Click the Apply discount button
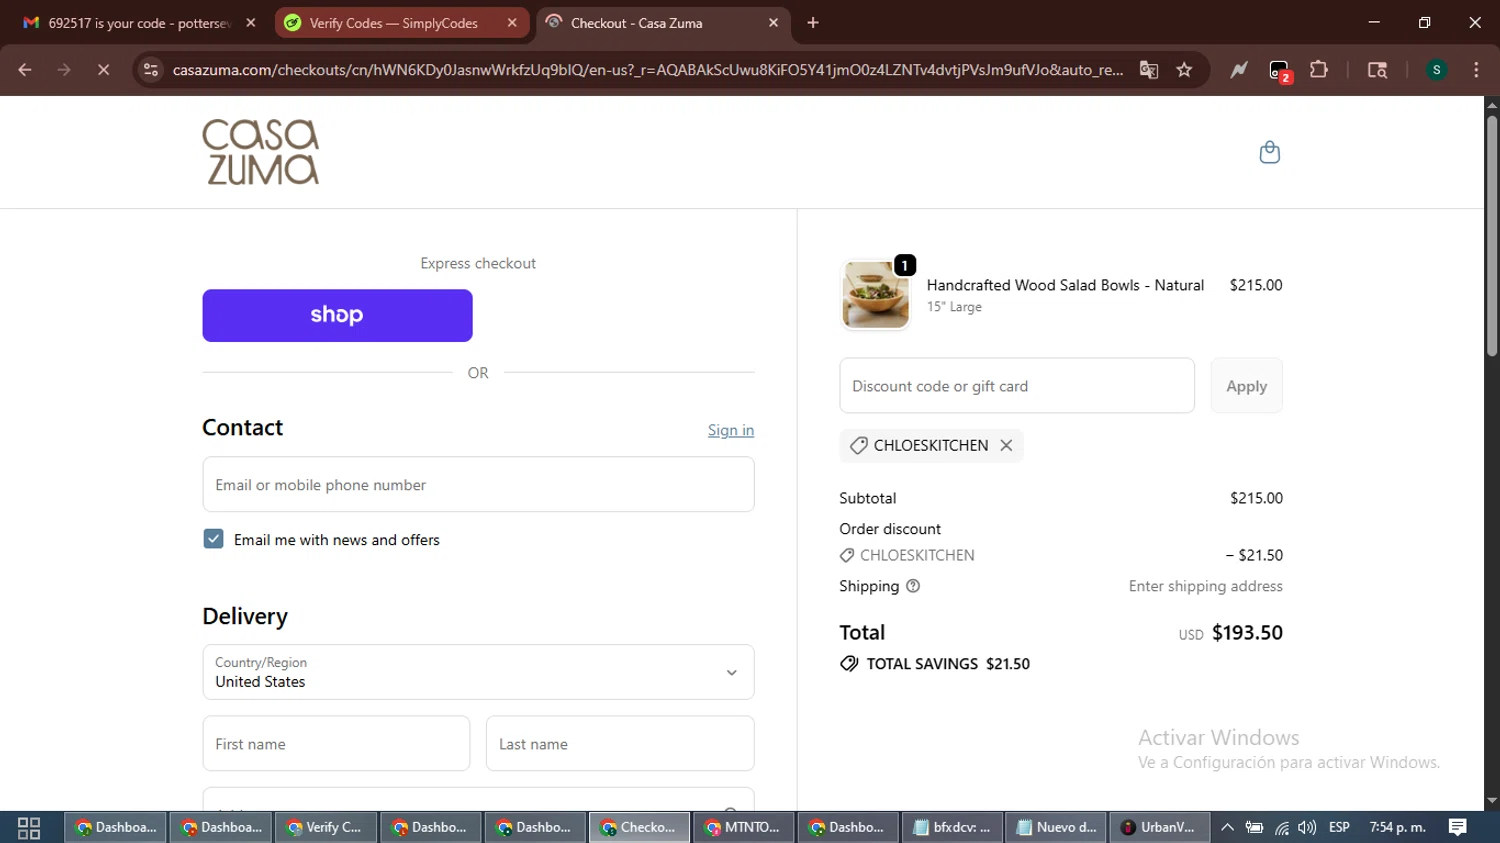This screenshot has width=1500, height=843. pyautogui.click(x=1246, y=386)
